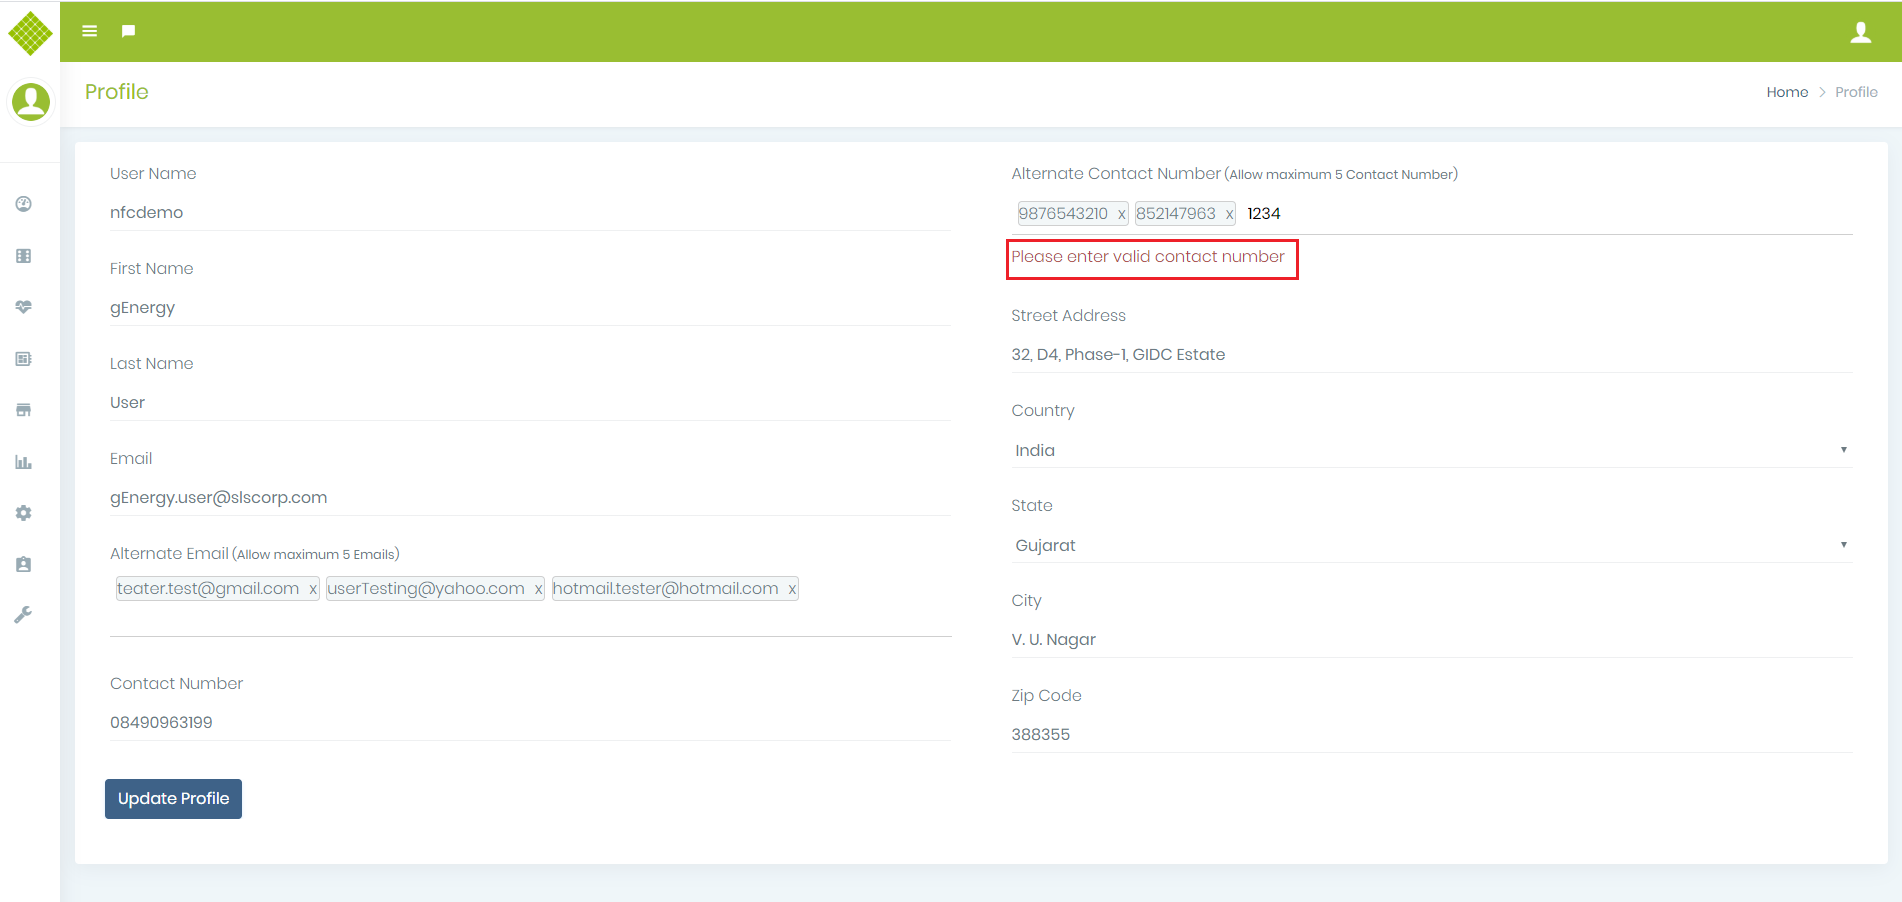Remove the userTesting@yahoo.com email tag
Viewport: 1902px width, 902px height.
coord(538,589)
